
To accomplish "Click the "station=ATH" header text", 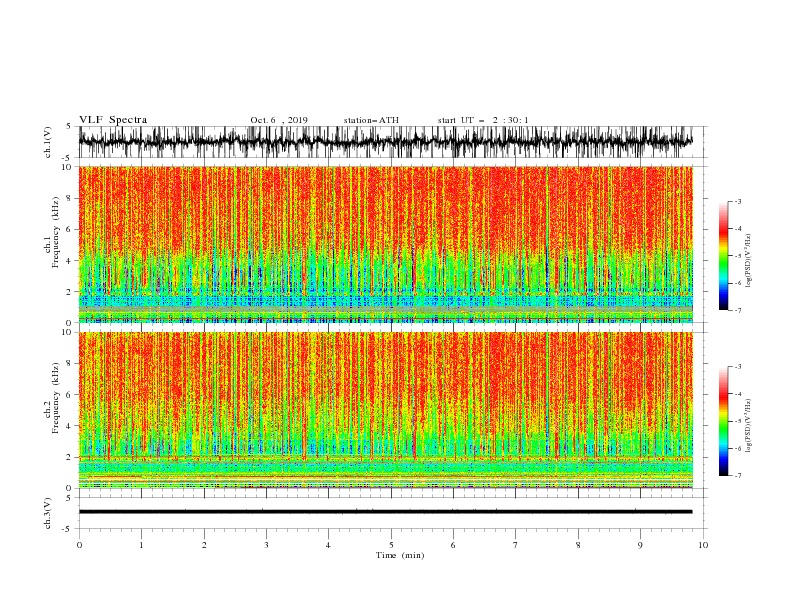I will [371, 120].
